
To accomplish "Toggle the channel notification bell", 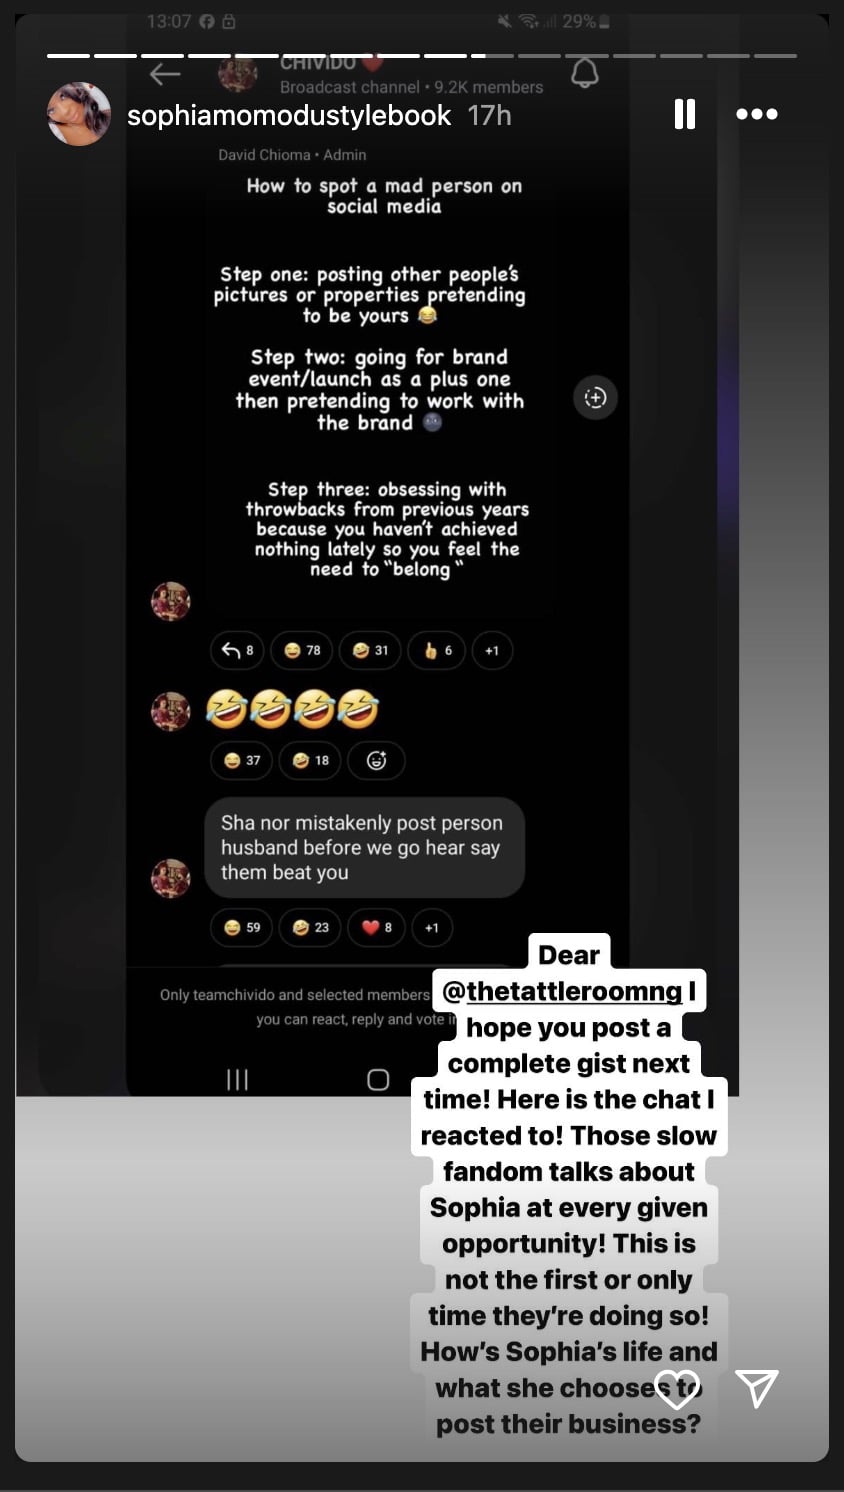I will pos(585,73).
